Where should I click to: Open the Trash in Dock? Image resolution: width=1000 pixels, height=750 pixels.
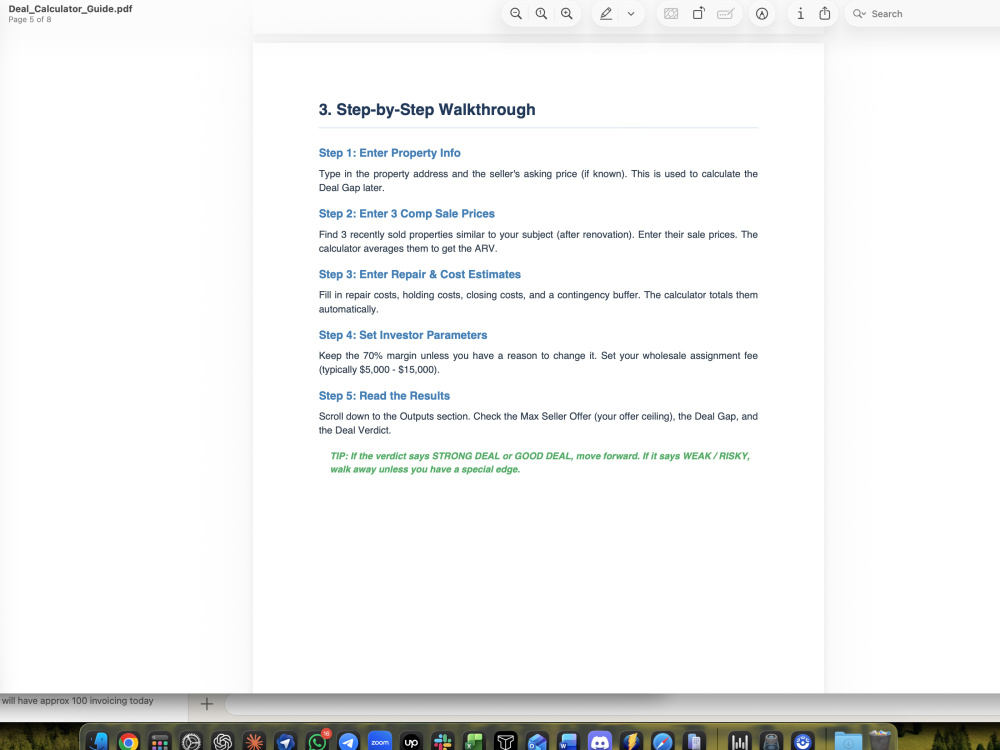(880, 740)
